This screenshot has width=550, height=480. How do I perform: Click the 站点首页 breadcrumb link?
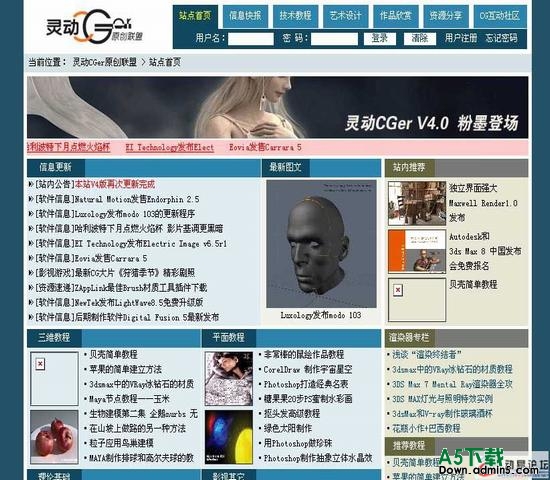point(165,62)
